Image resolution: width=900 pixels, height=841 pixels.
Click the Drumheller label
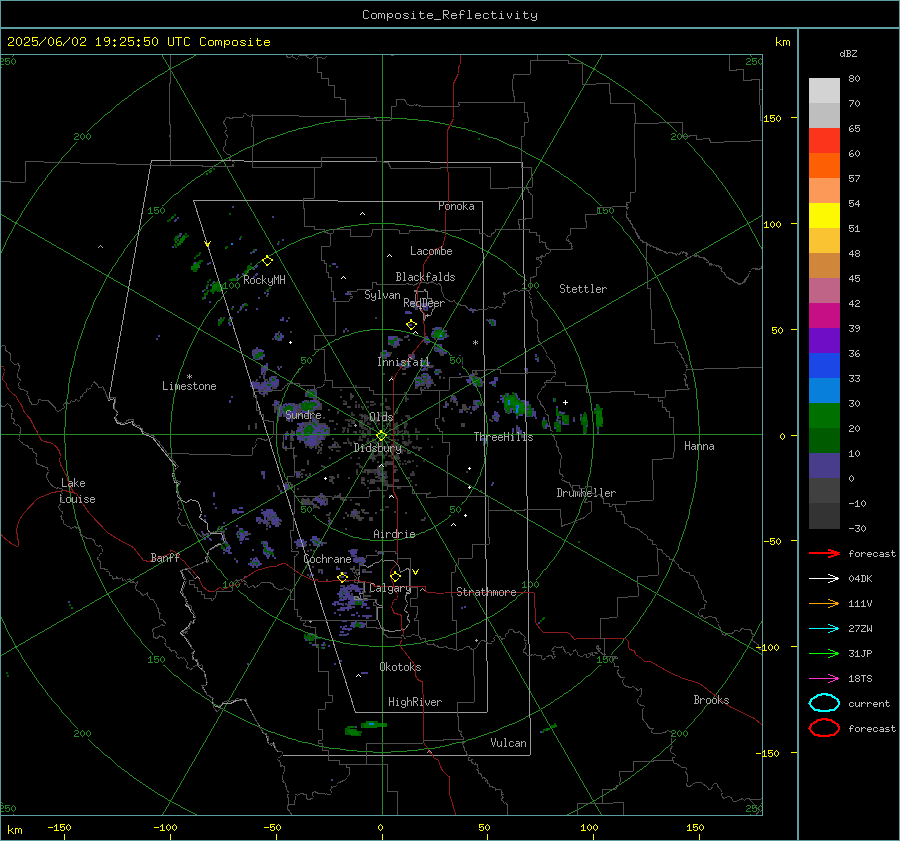(586, 493)
